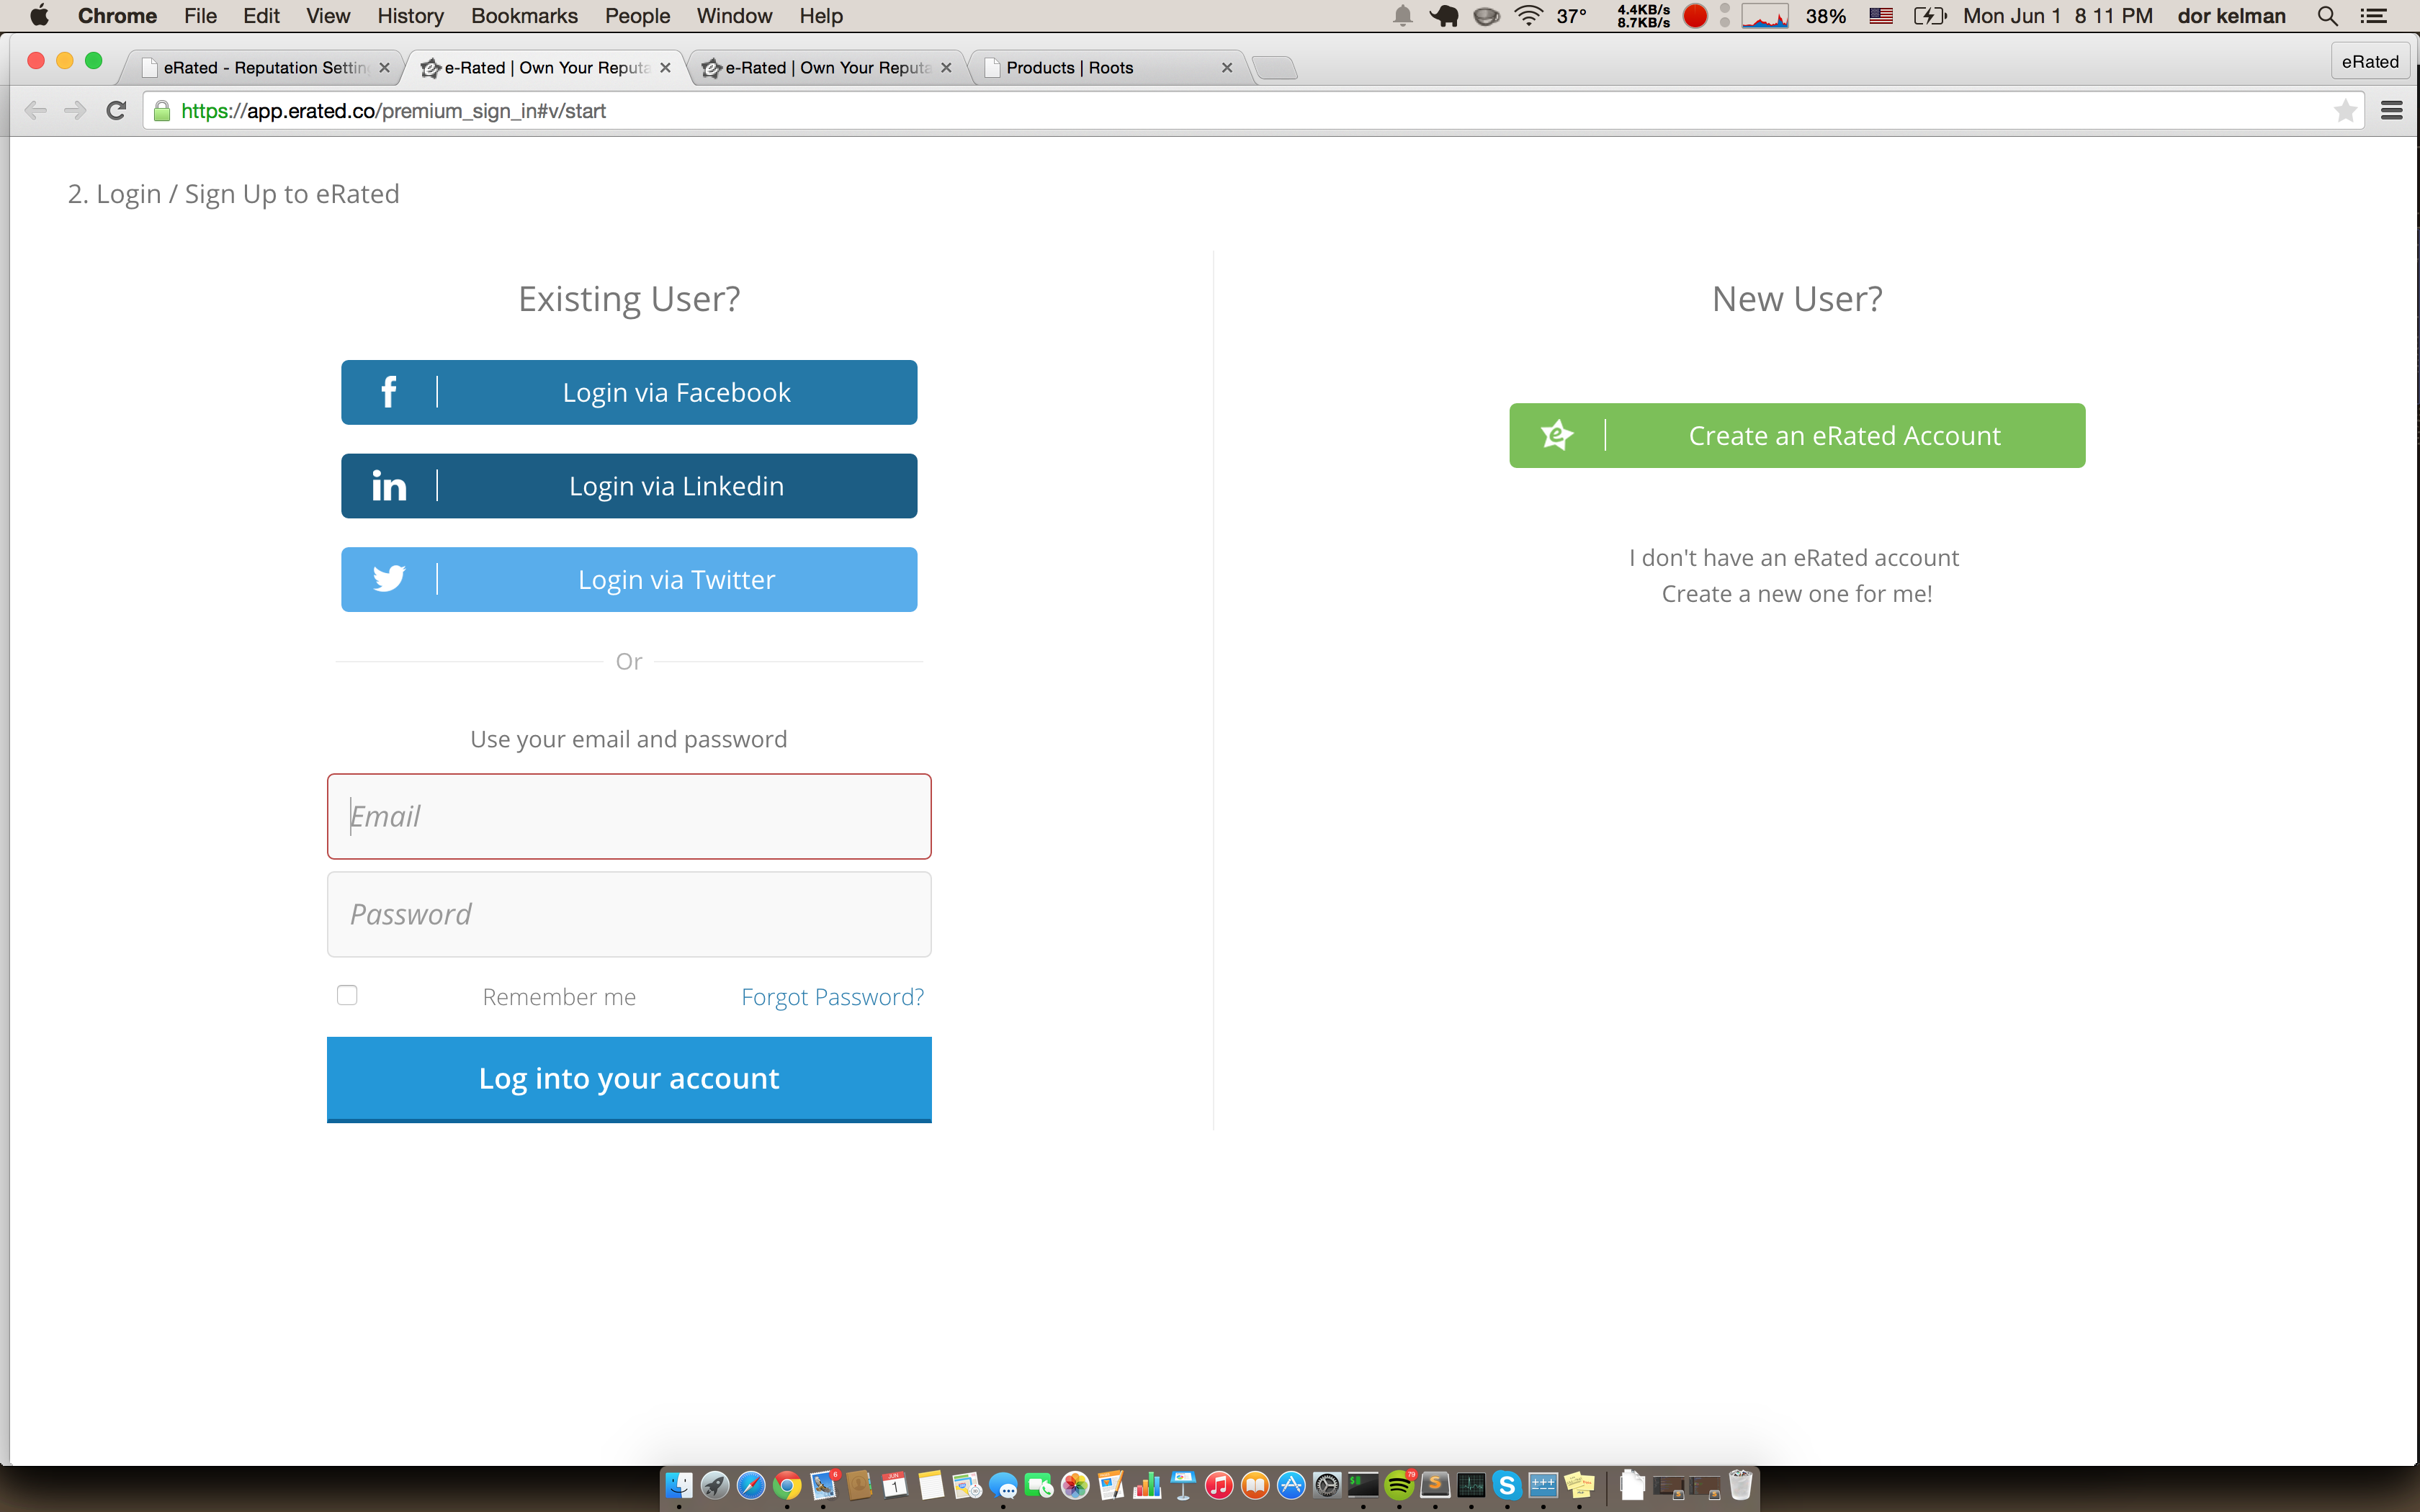
Task: Close the Products | Roots tab
Action: click(x=1227, y=68)
